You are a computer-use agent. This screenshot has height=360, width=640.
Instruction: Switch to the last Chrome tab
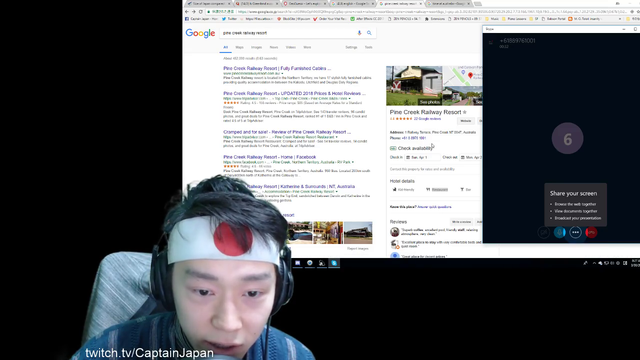click(449, 4)
